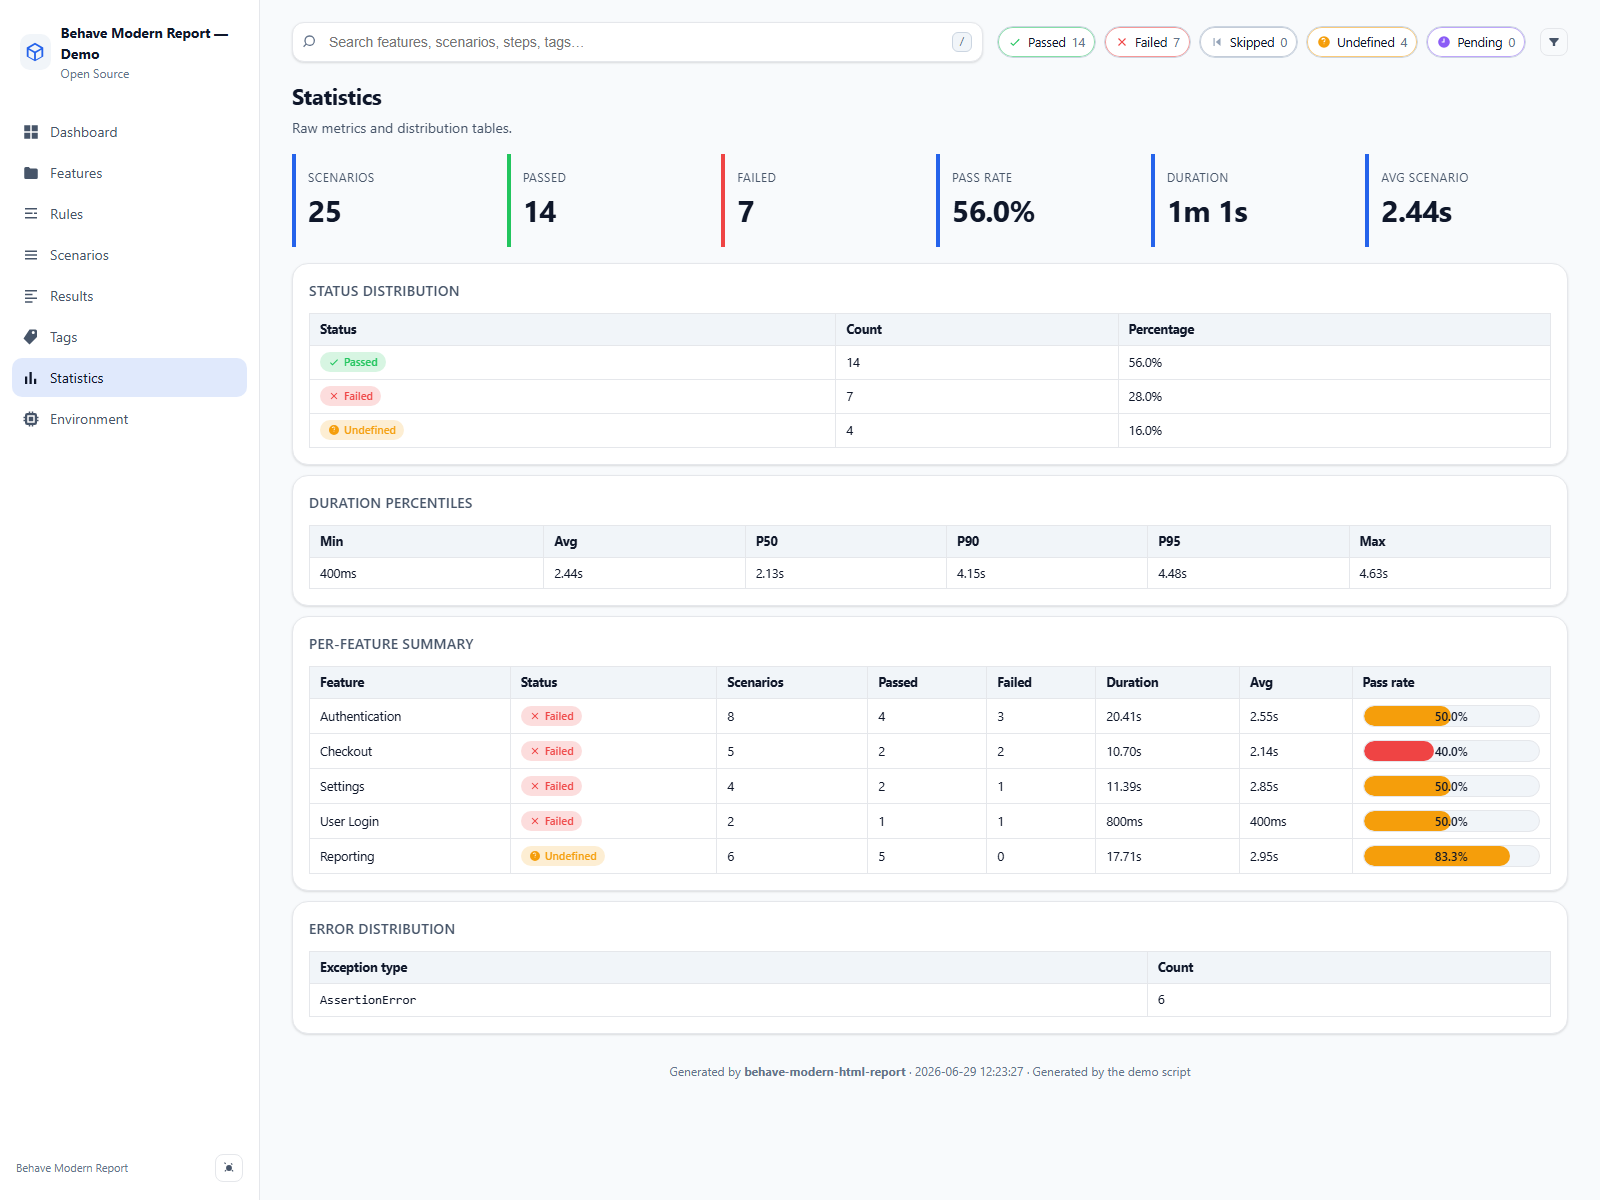
Task: Click the Undefined badge in Reporting row
Action: coord(563,856)
